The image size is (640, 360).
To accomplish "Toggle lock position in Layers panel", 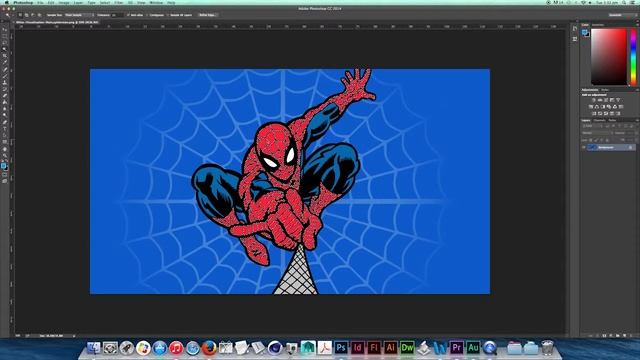I will tap(601, 140).
